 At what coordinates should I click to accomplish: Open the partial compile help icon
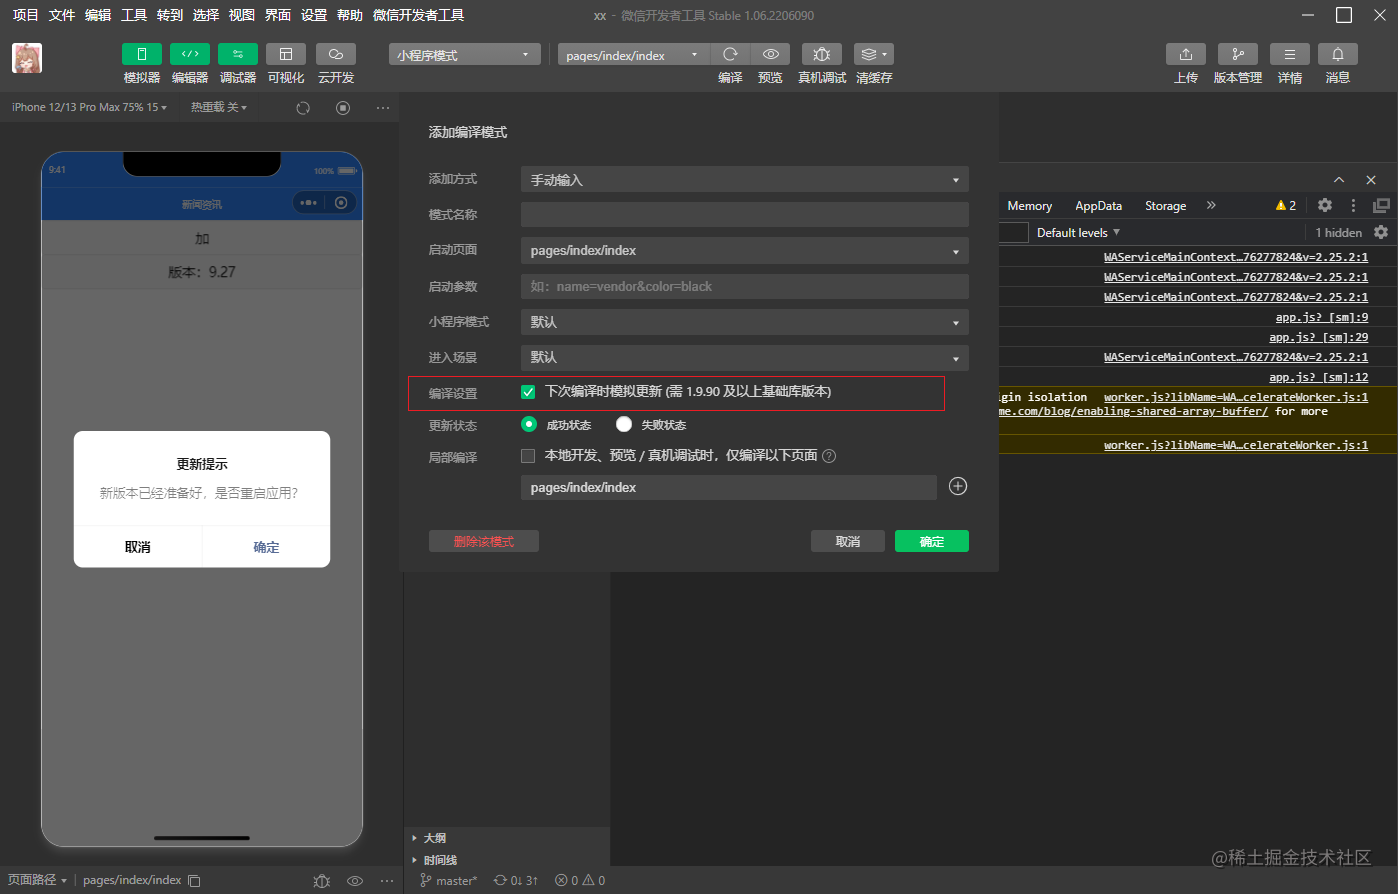829,456
